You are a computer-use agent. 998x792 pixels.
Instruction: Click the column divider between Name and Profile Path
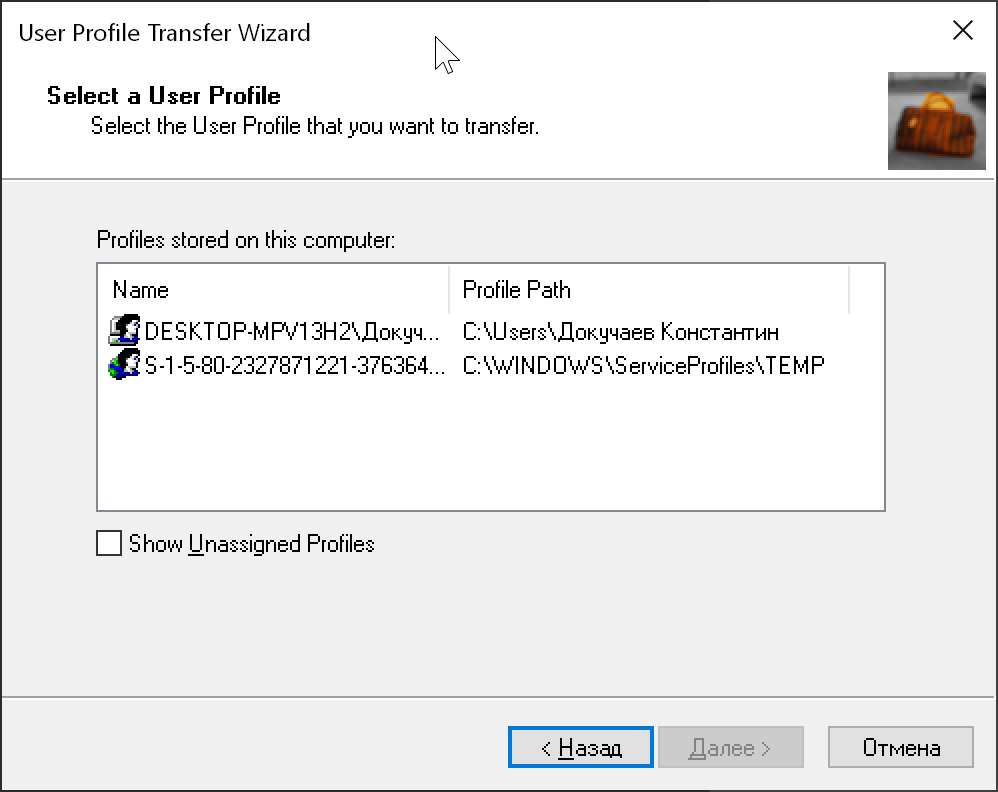coord(449,290)
